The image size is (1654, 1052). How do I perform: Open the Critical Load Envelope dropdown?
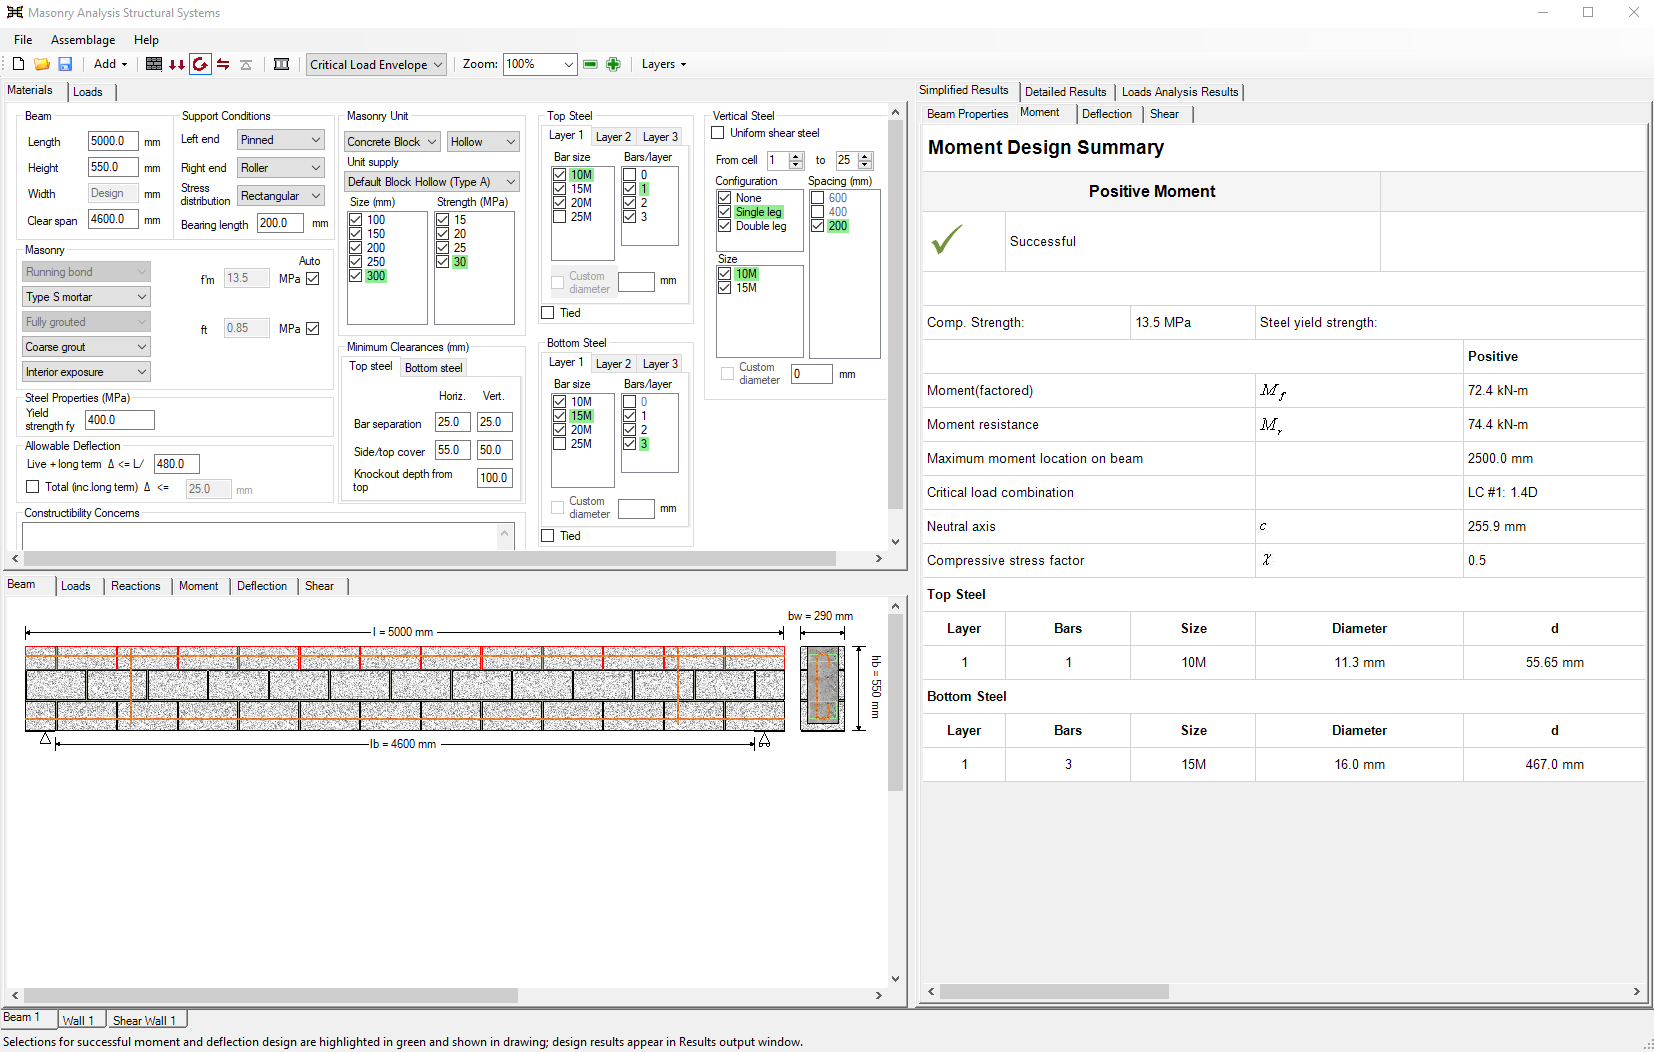[376, 64]
